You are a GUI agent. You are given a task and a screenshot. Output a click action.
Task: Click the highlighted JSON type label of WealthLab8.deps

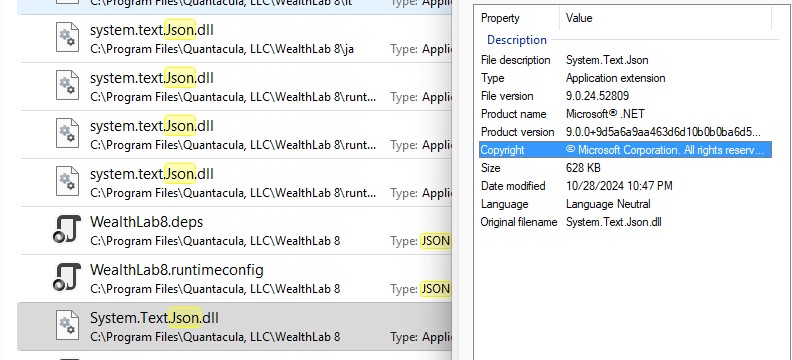point(435,241)
